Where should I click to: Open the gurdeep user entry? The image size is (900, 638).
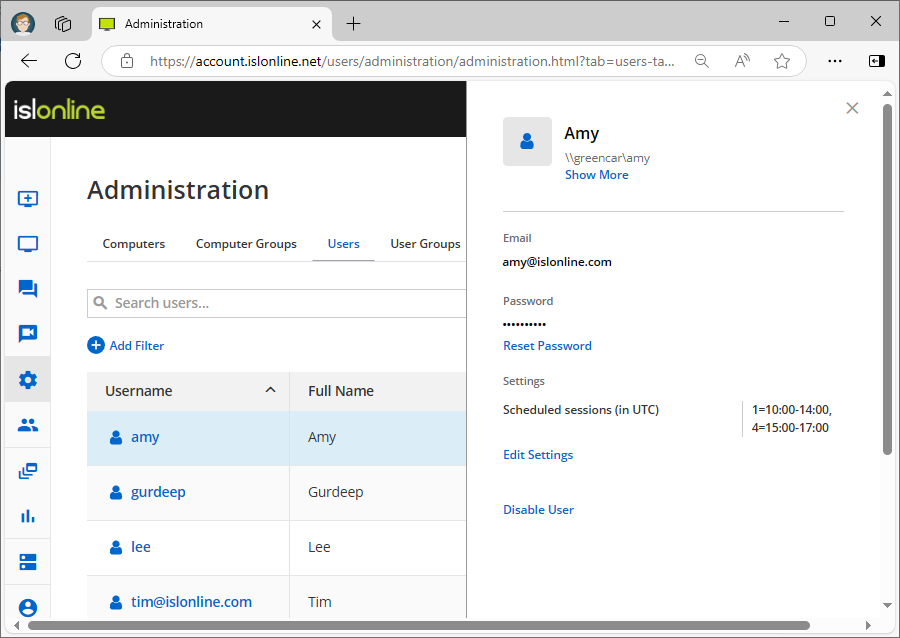[x=158, y=492]
